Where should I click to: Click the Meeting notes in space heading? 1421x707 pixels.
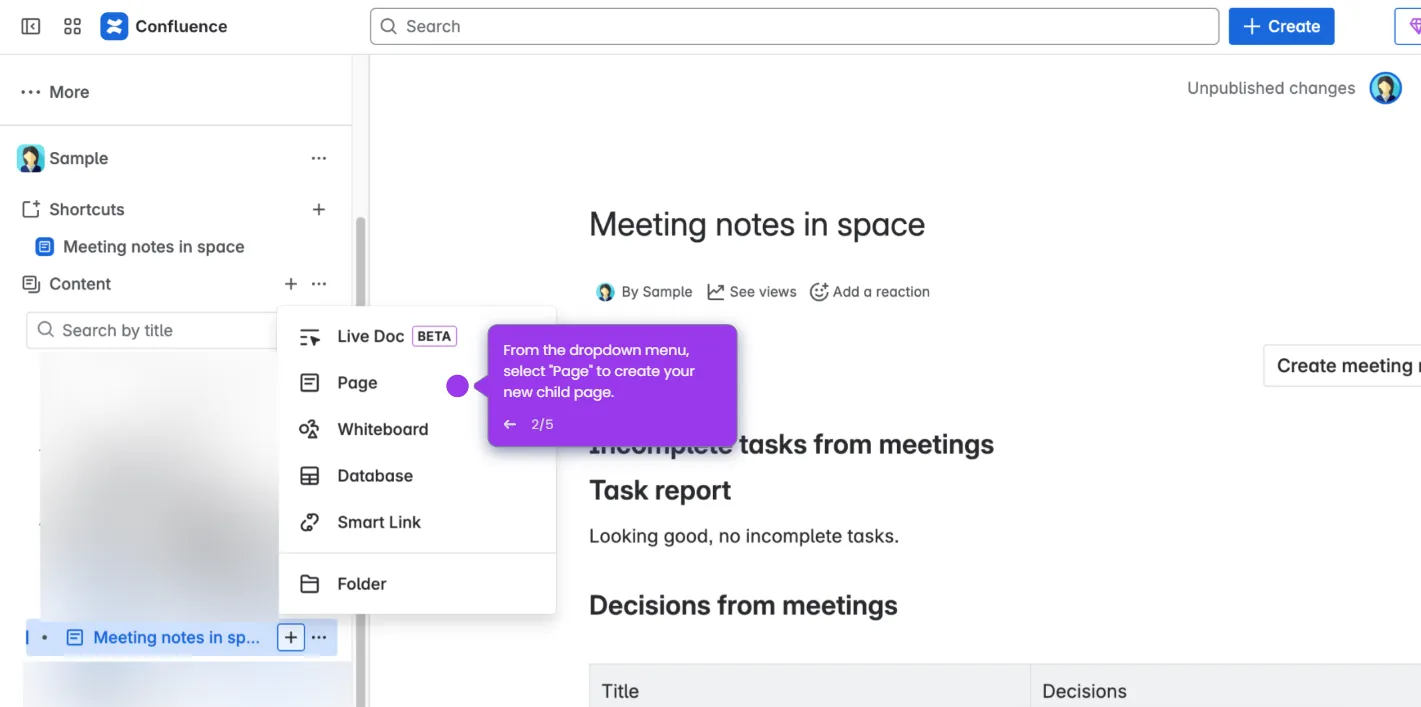(x=757, y=224)
